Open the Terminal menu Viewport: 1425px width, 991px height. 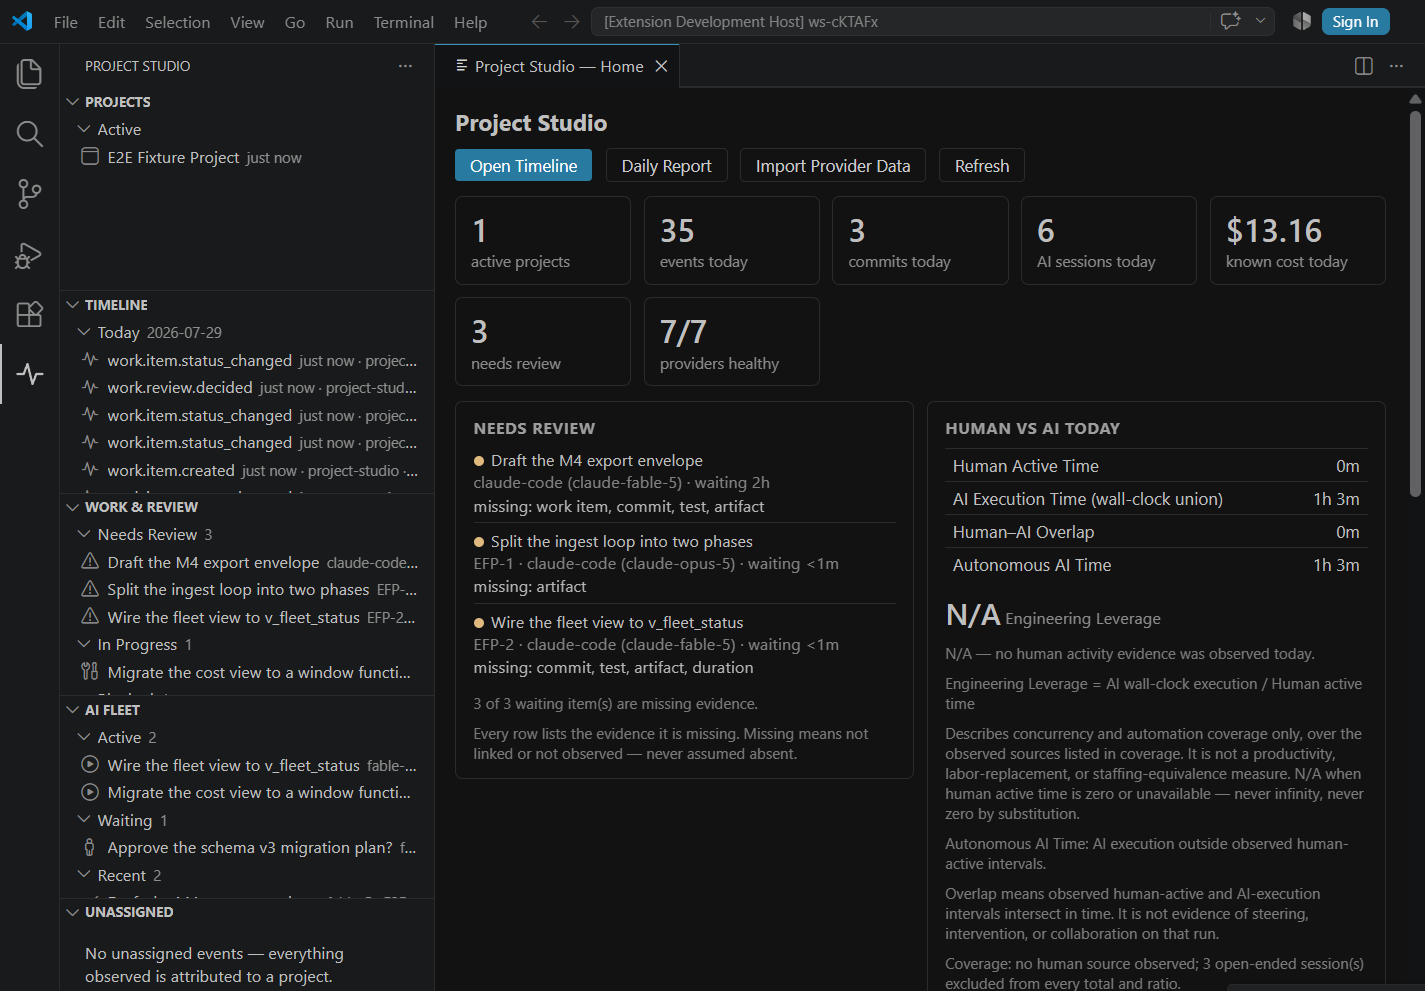tap(404, 22)
